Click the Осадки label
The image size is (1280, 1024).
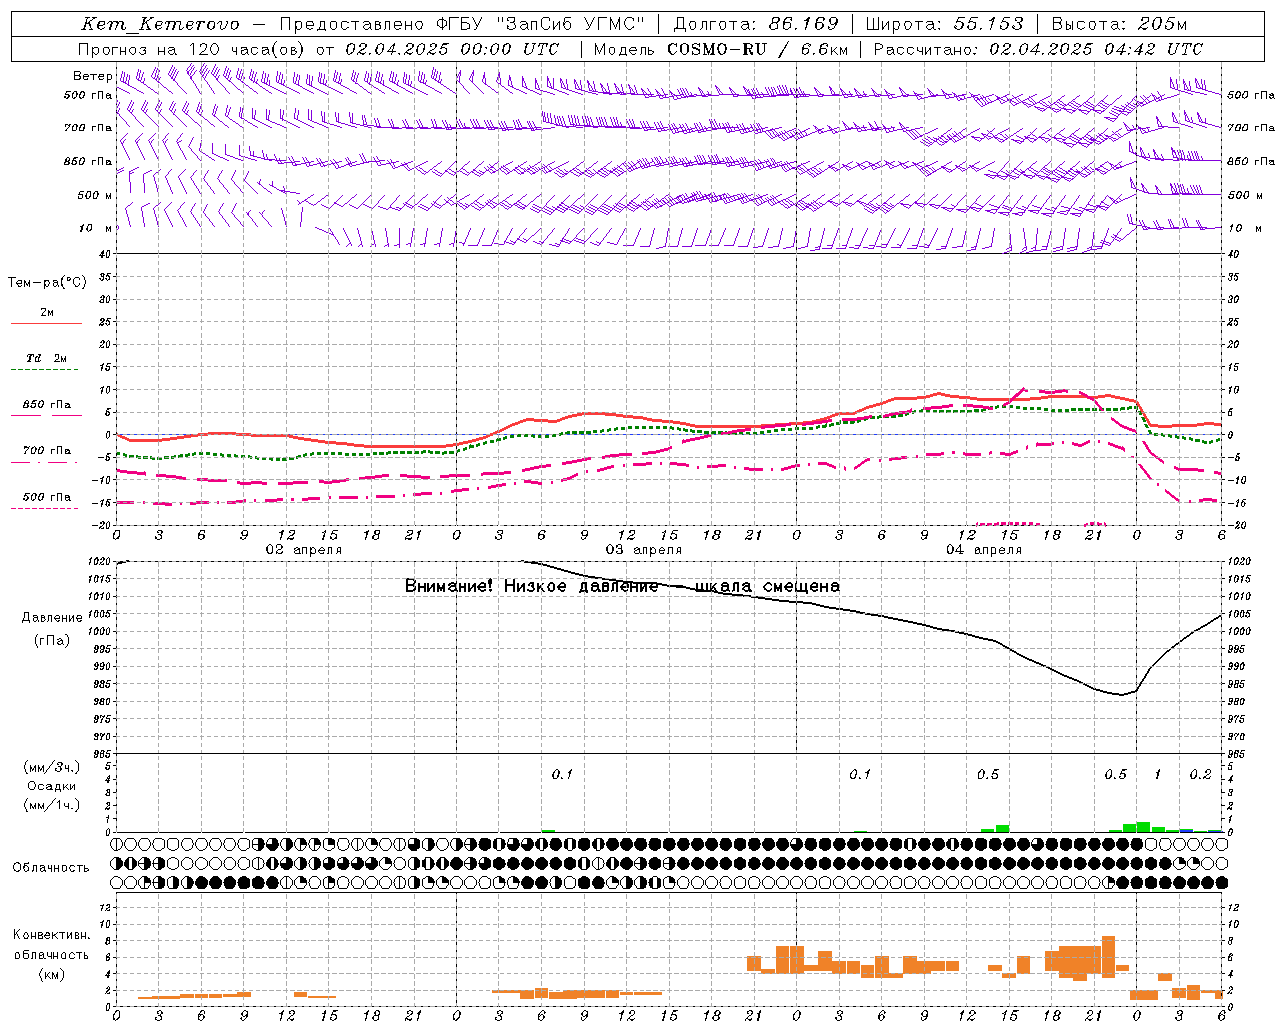(x=51, y=786)
